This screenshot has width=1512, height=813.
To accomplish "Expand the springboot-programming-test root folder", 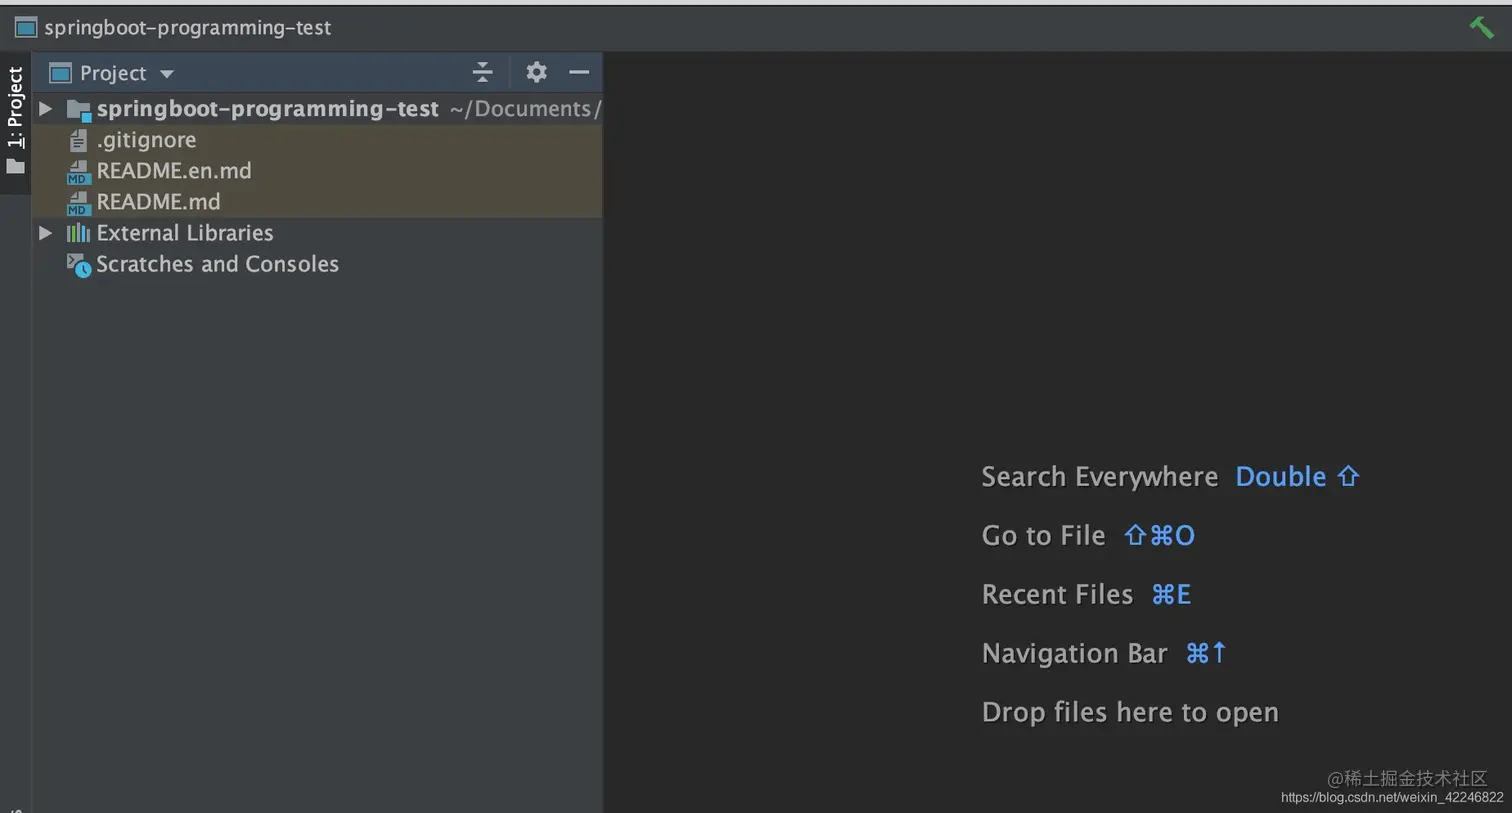I will pos(45,108).
